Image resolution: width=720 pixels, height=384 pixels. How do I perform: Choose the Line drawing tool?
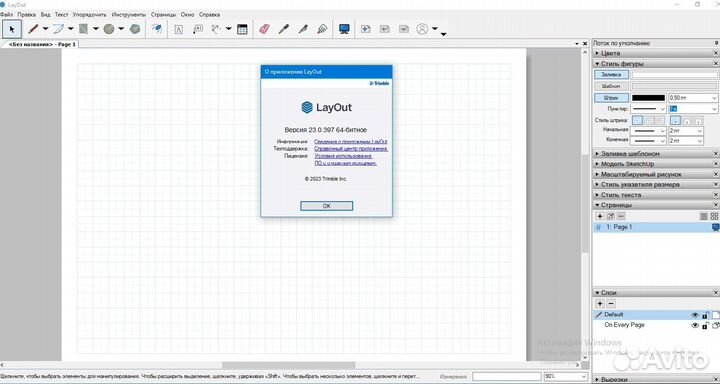(x=33, y=29)
